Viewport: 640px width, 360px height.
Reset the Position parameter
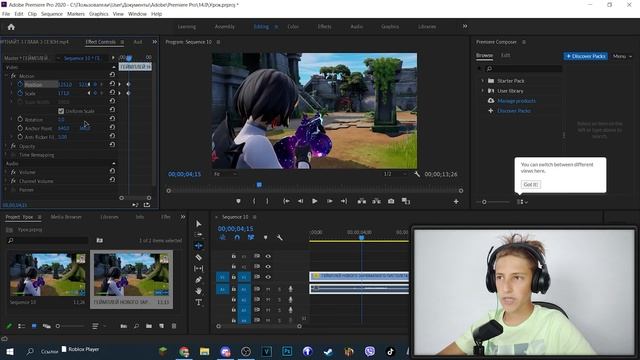112,84
